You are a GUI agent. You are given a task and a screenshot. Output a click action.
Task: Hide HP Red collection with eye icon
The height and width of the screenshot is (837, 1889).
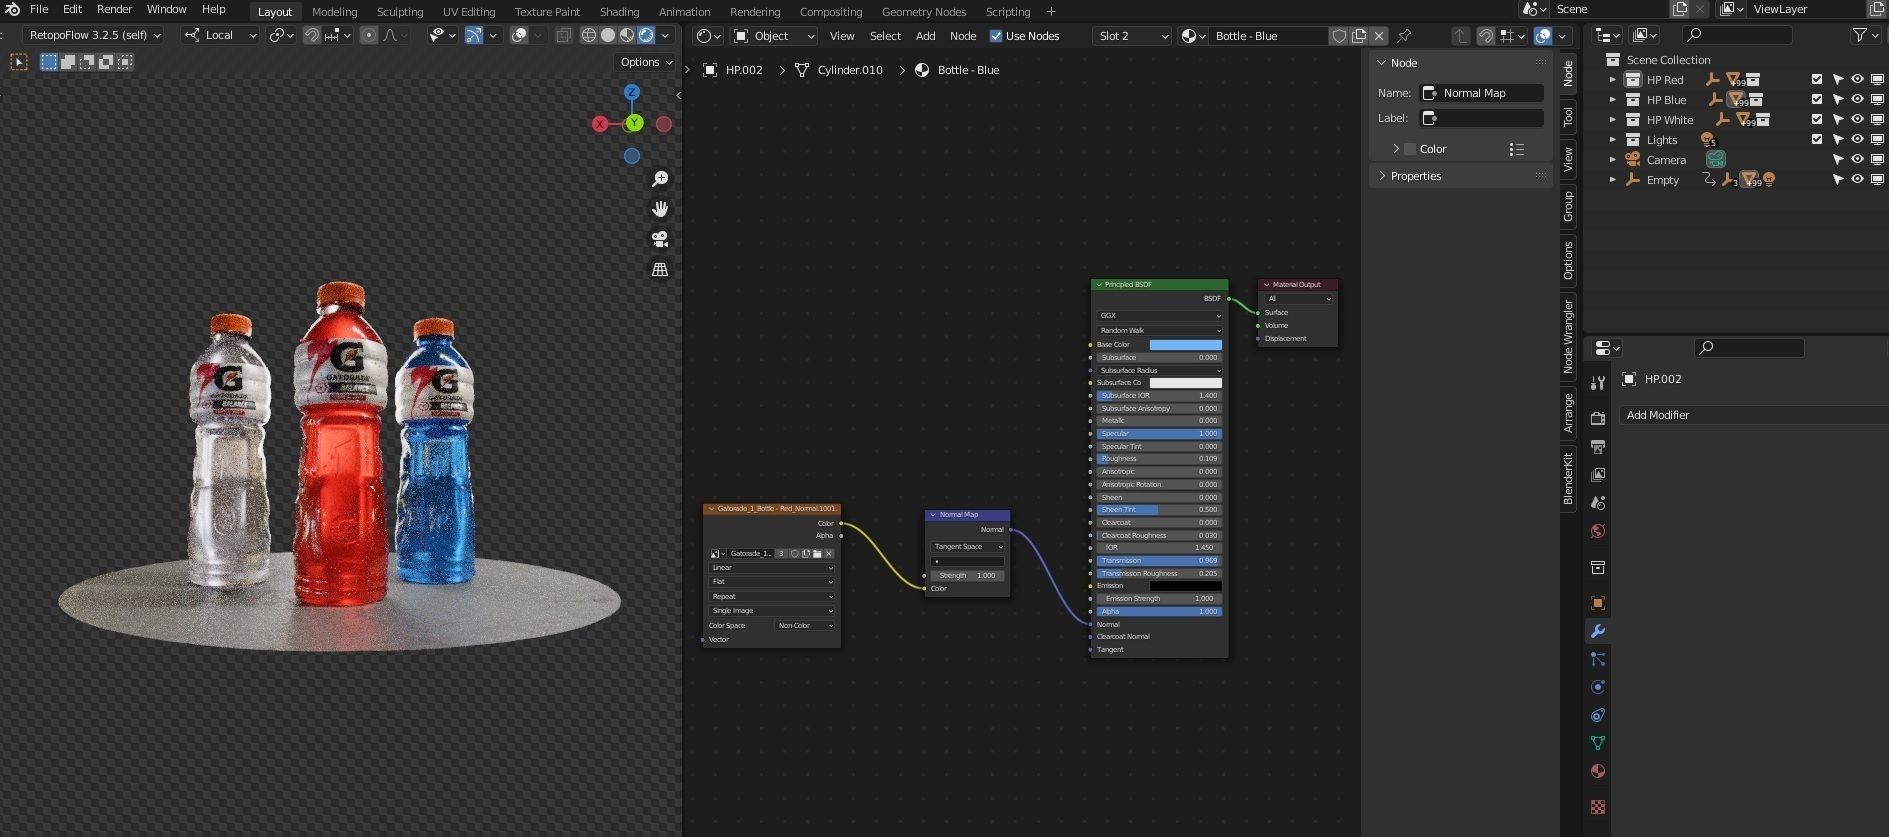(x=1857, y=79)
